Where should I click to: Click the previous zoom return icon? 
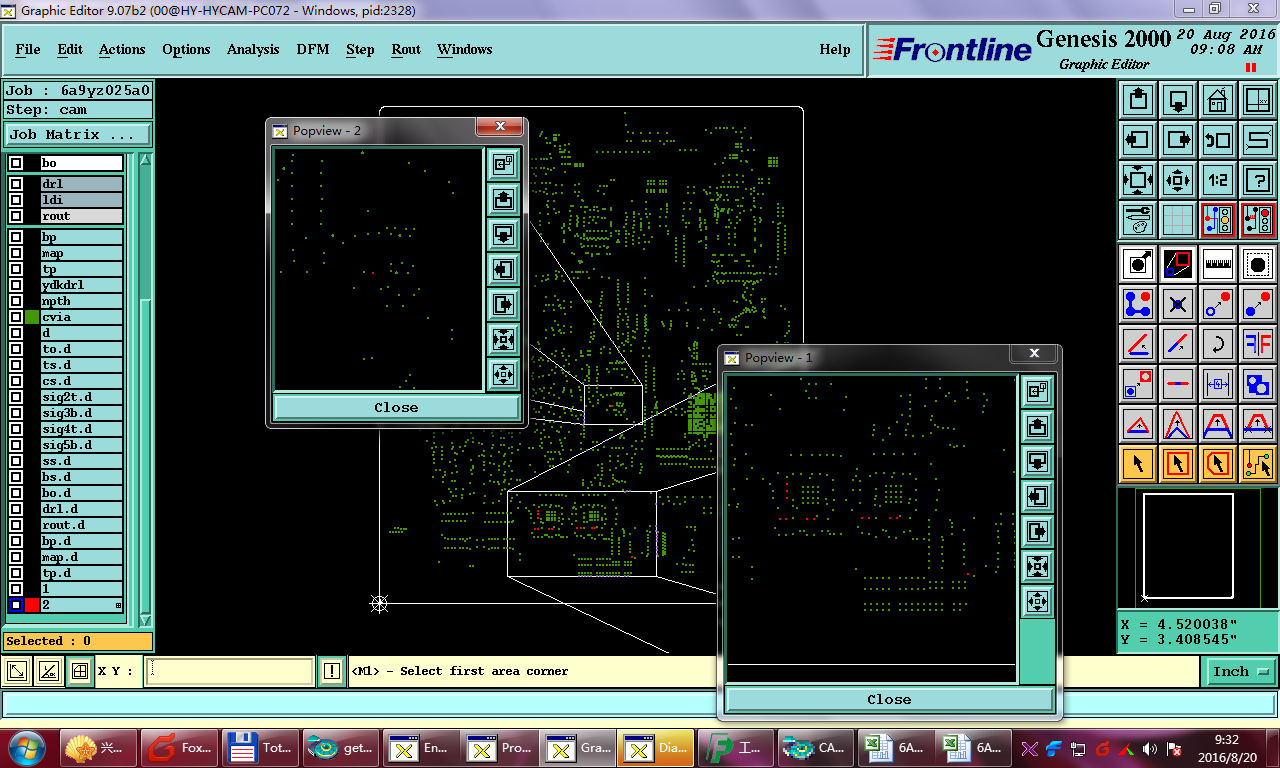(x=1218, y=140)
